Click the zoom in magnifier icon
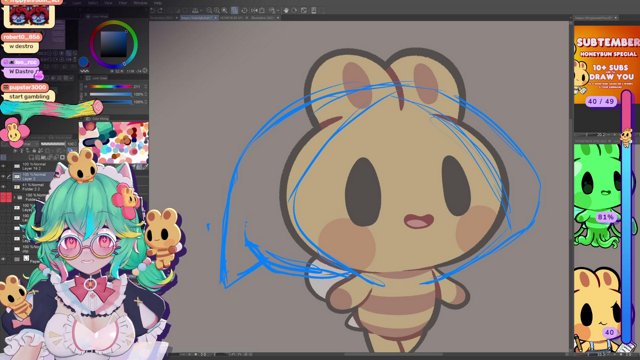 point(217,10)
